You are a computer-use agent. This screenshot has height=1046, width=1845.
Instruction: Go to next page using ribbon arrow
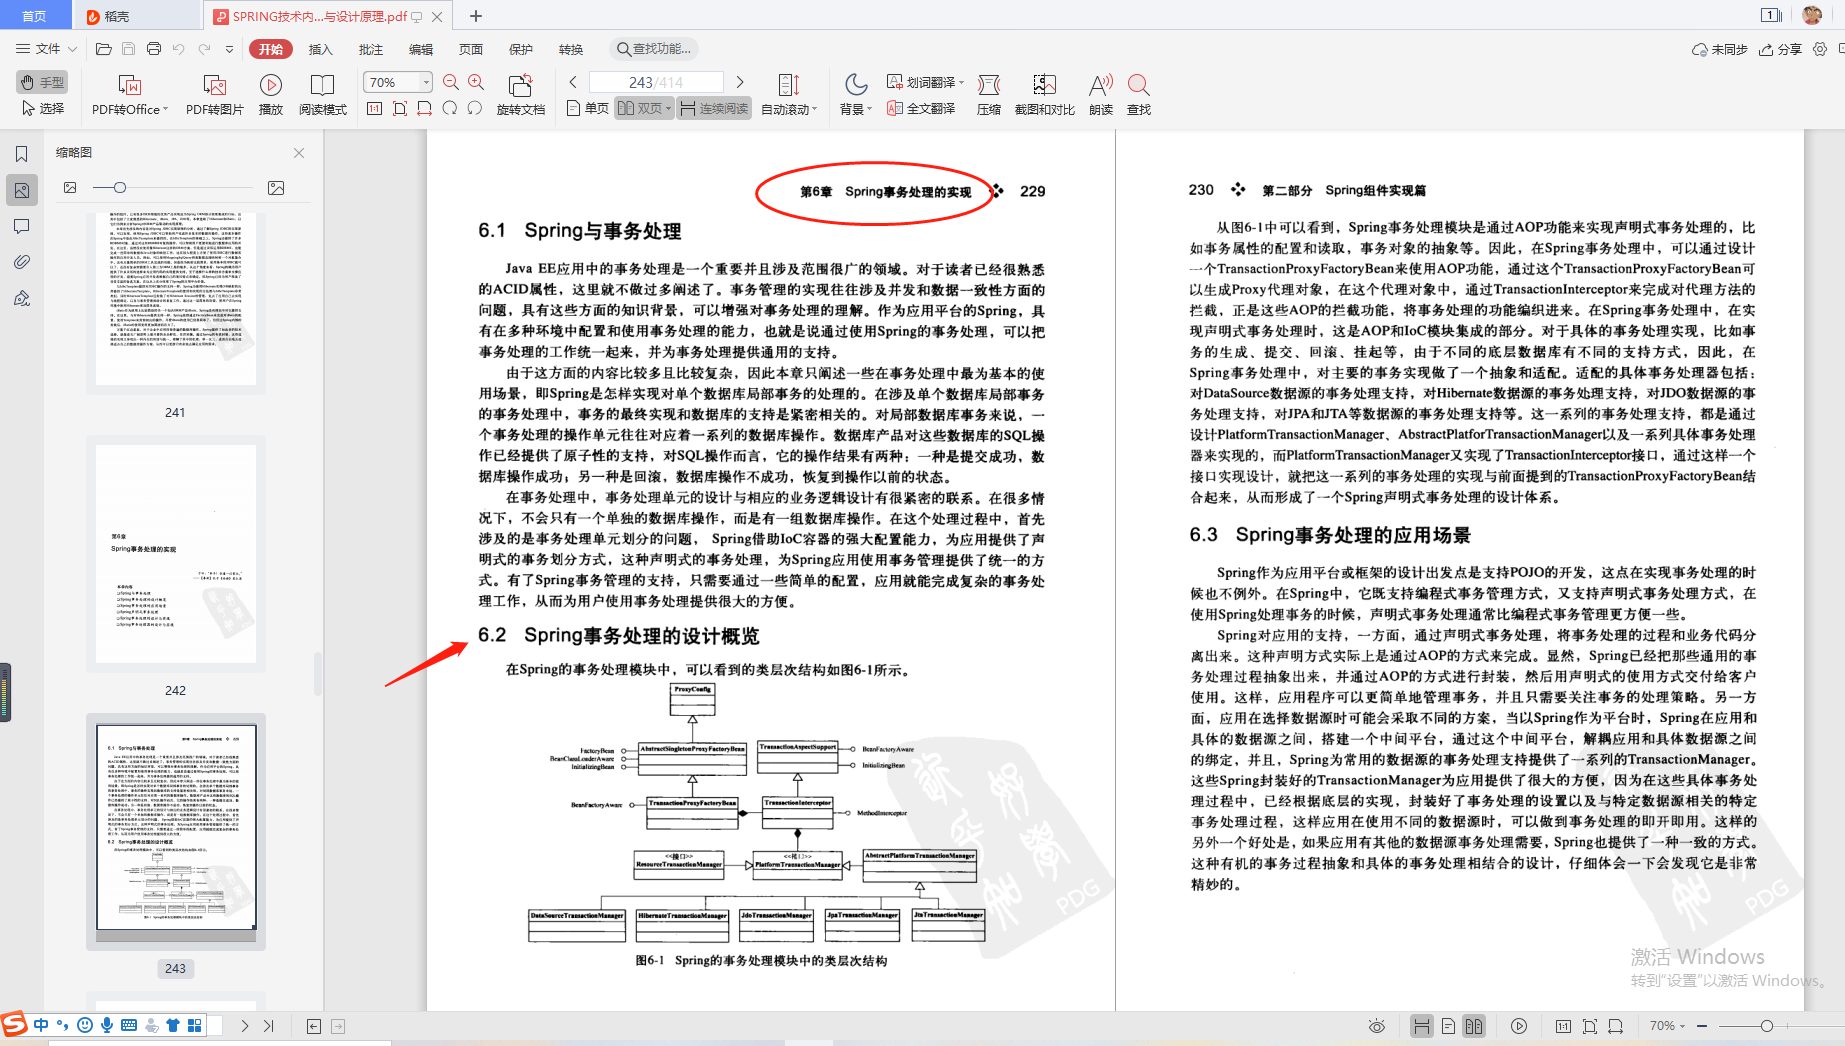pos(740,82)
